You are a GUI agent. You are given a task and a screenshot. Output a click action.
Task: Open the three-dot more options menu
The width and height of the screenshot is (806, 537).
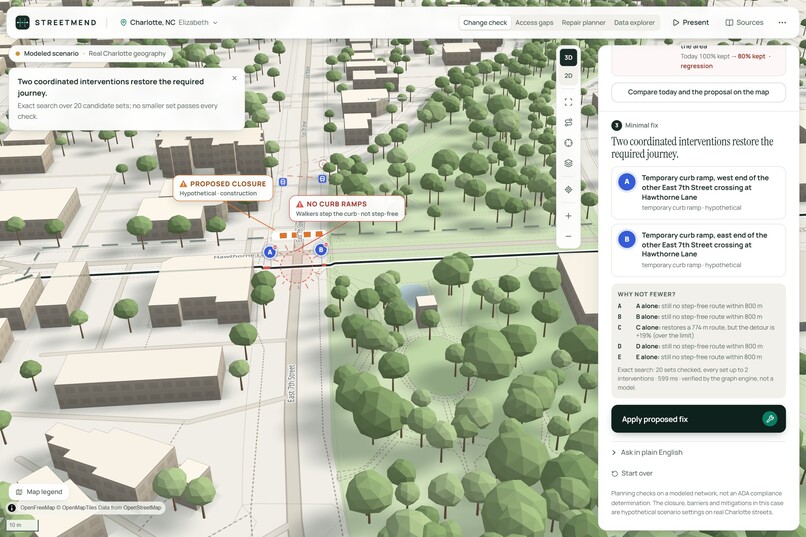(x=782, y=23)
